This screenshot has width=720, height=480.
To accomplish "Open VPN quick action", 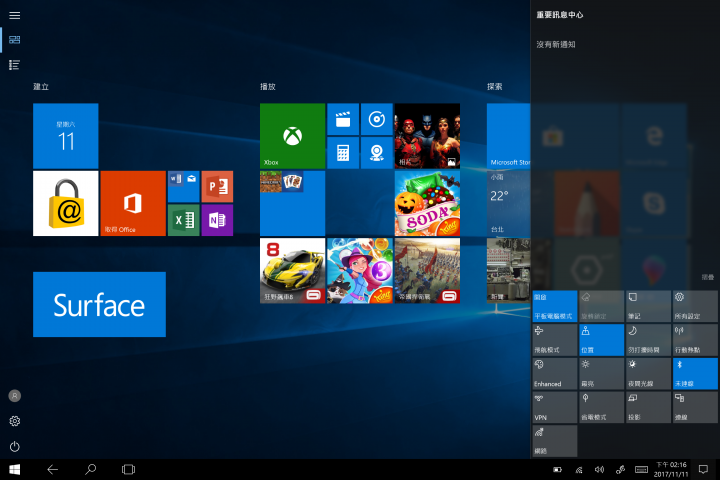I will [x=555, y=407].
